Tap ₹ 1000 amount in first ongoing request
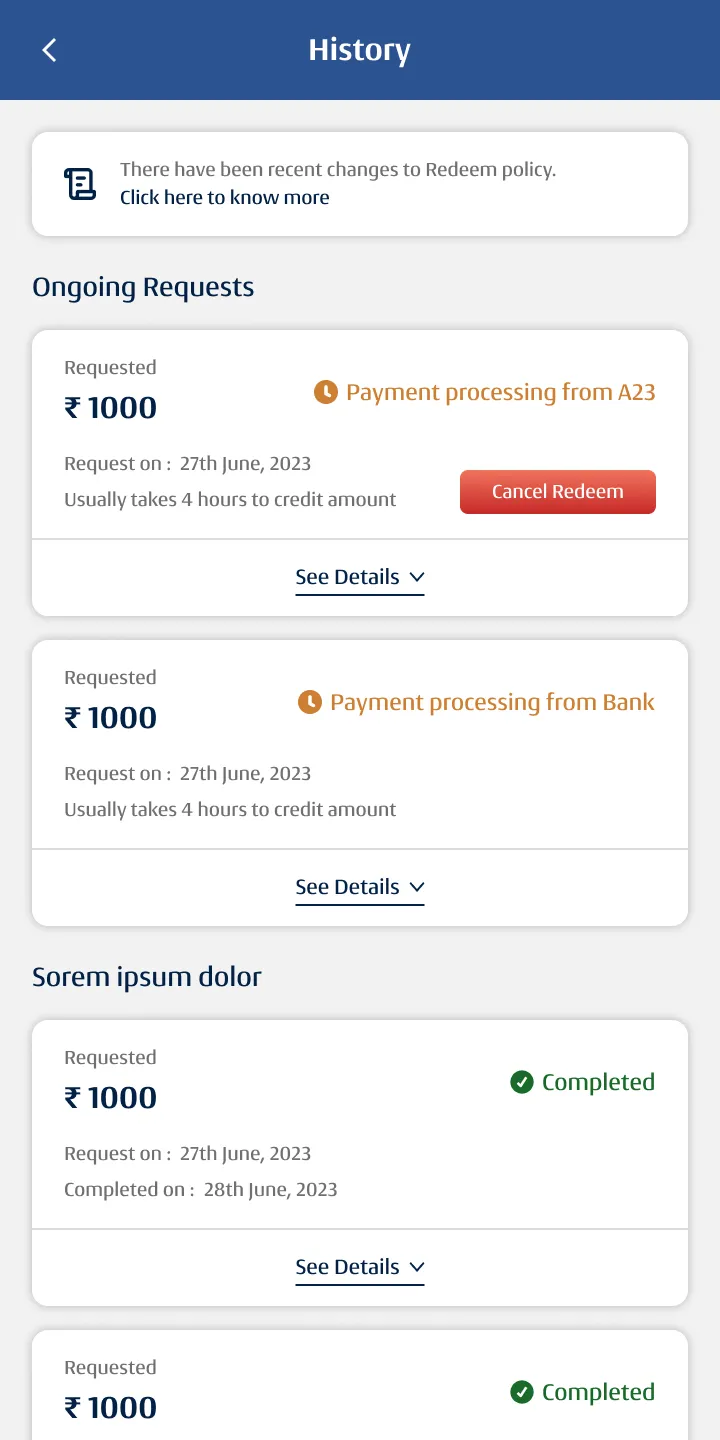 [111, 408]
